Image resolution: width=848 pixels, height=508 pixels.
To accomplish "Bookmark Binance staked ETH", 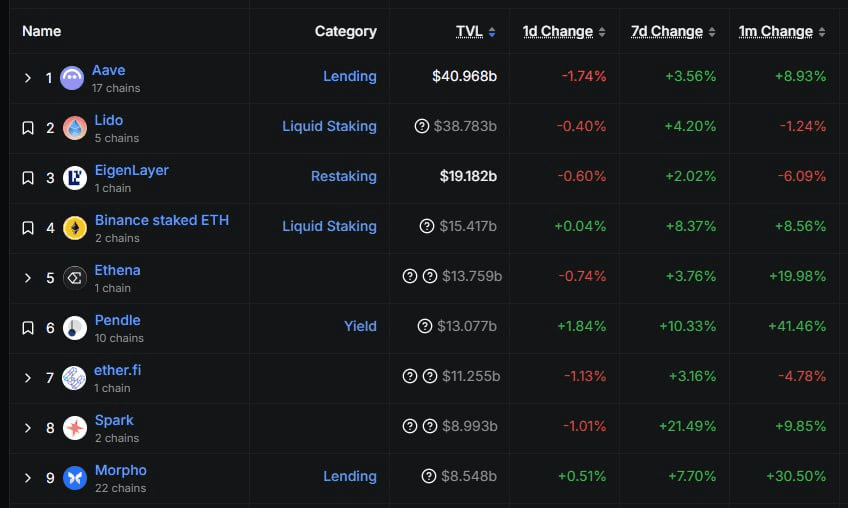I will point(28,228).
